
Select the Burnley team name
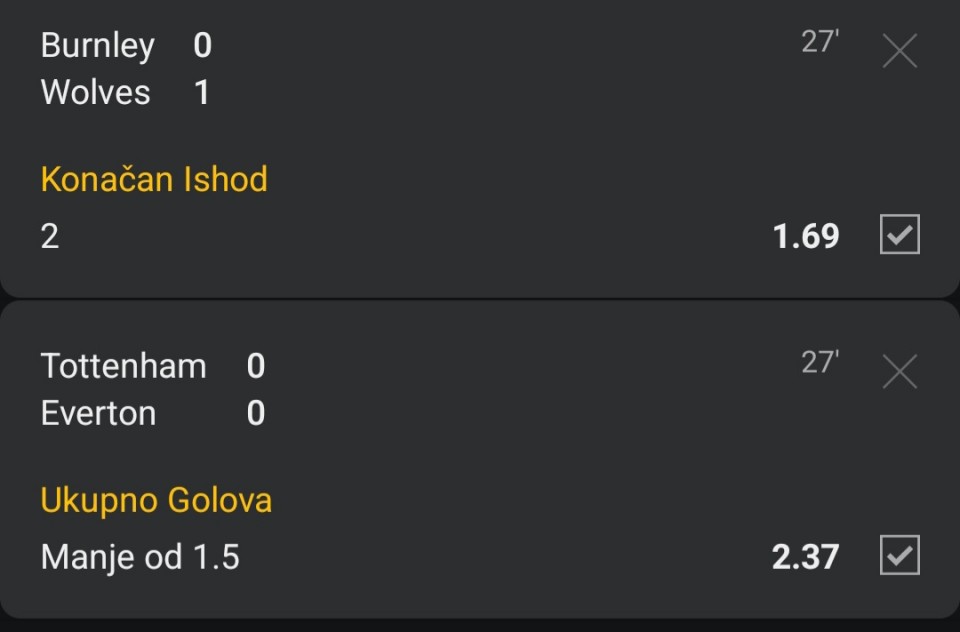point(97,46)
